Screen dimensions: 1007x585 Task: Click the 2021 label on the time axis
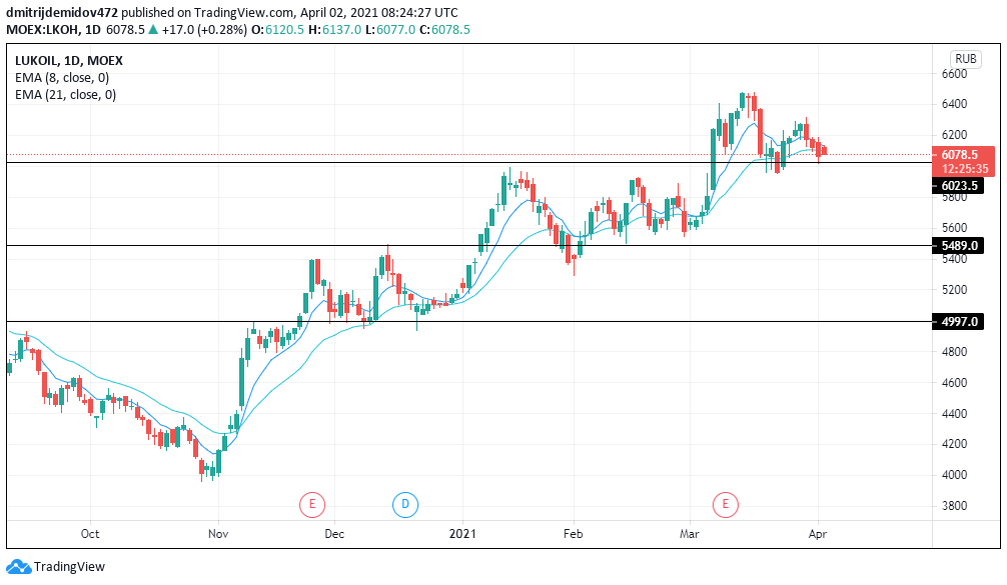point(462,534)
